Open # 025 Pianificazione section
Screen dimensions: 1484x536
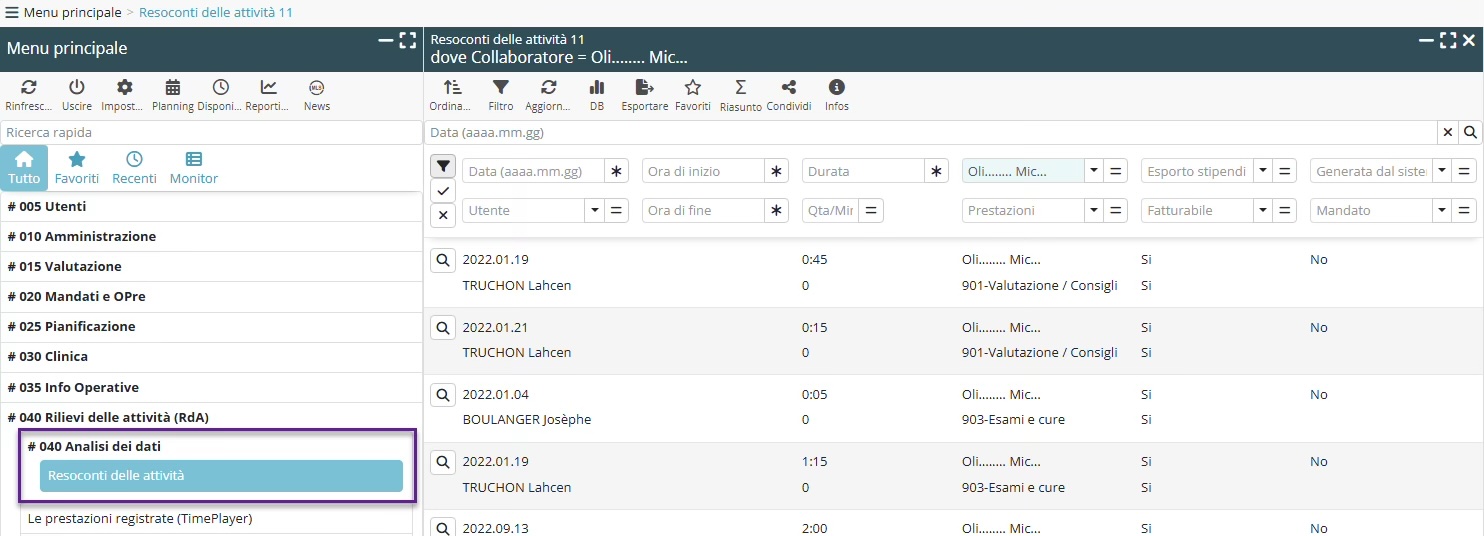click(x=211, y=327)
